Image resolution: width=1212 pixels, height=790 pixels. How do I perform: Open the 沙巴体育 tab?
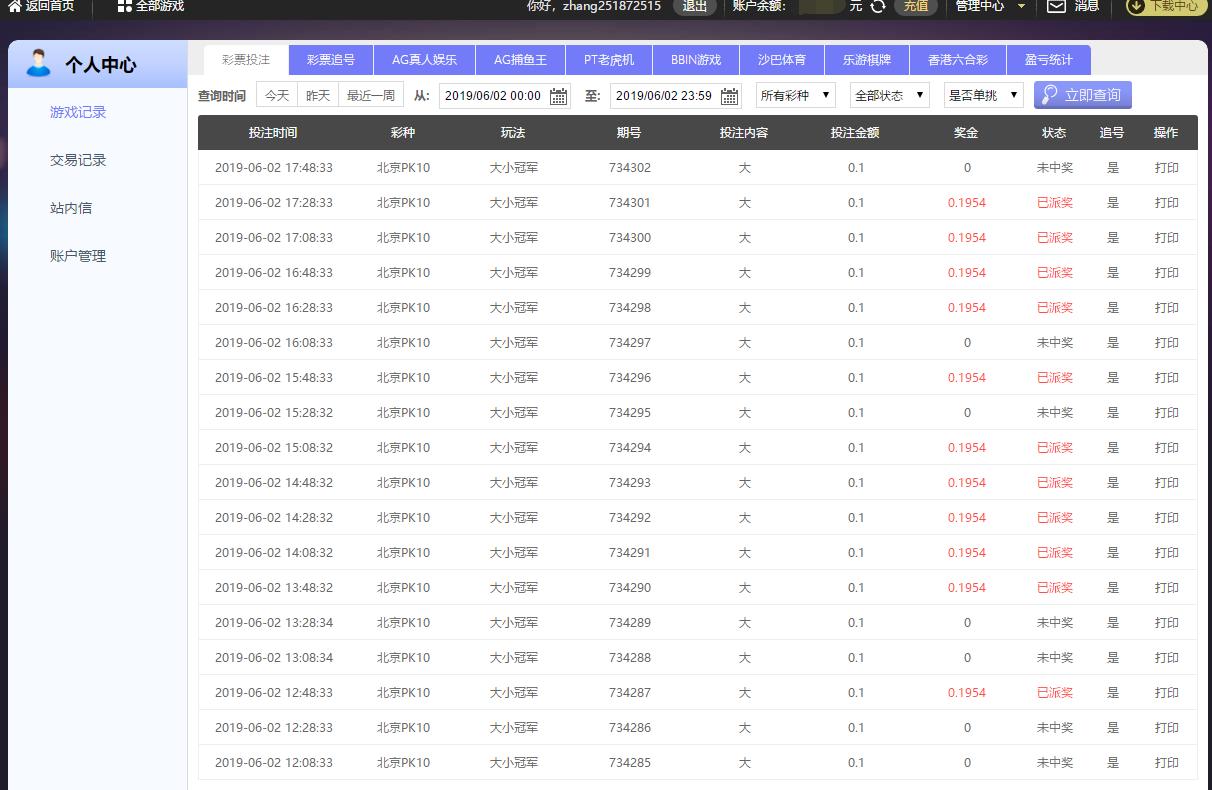(782, 60)
